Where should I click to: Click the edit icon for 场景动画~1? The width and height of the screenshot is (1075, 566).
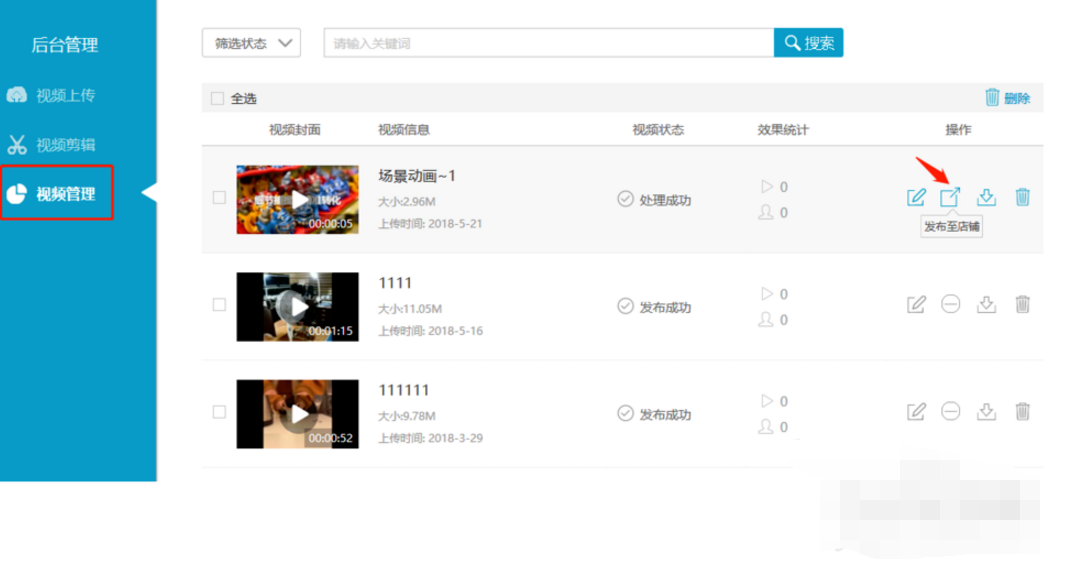[916, 197]
